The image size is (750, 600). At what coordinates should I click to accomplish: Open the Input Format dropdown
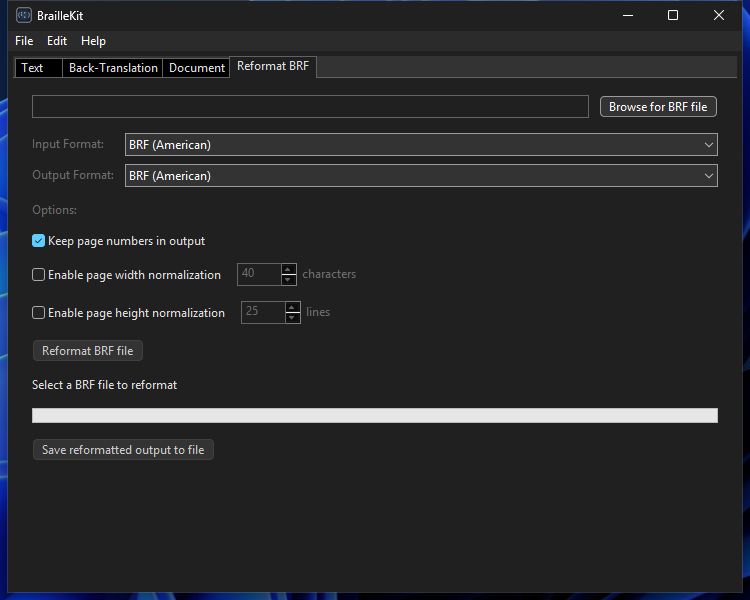(x=421, y=144)
